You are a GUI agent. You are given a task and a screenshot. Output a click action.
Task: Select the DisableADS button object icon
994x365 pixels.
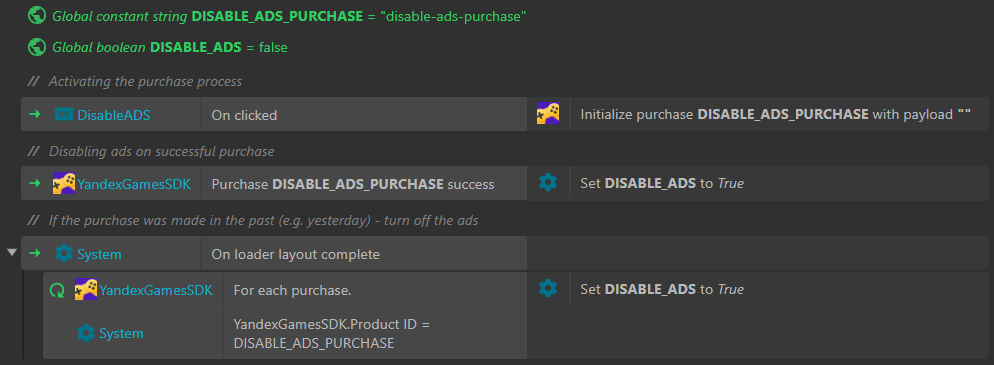tap(64, 115)
